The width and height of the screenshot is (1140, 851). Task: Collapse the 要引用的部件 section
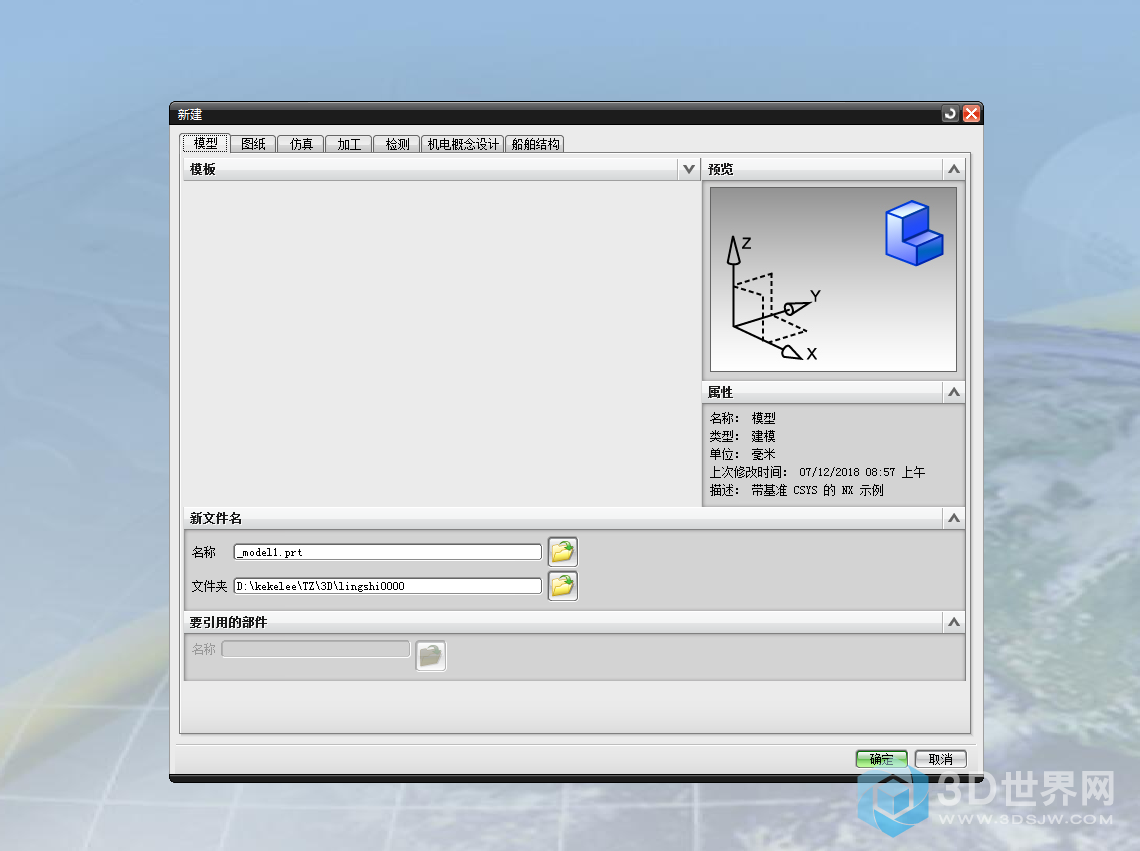954,623
